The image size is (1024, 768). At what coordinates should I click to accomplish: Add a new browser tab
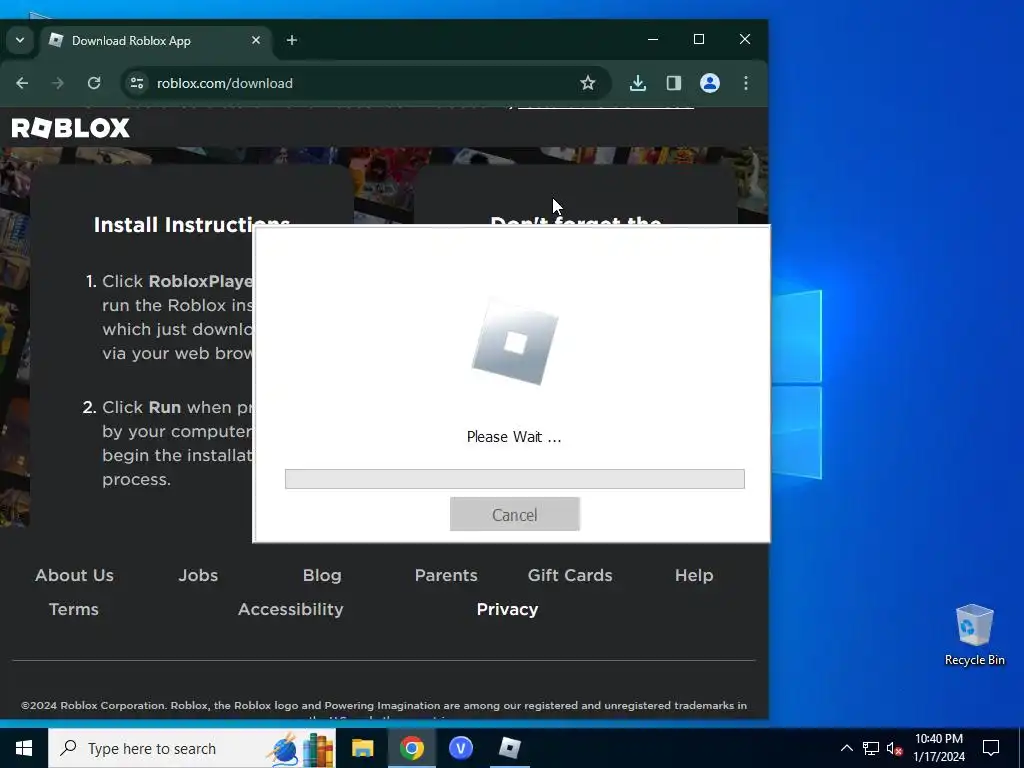292,40
